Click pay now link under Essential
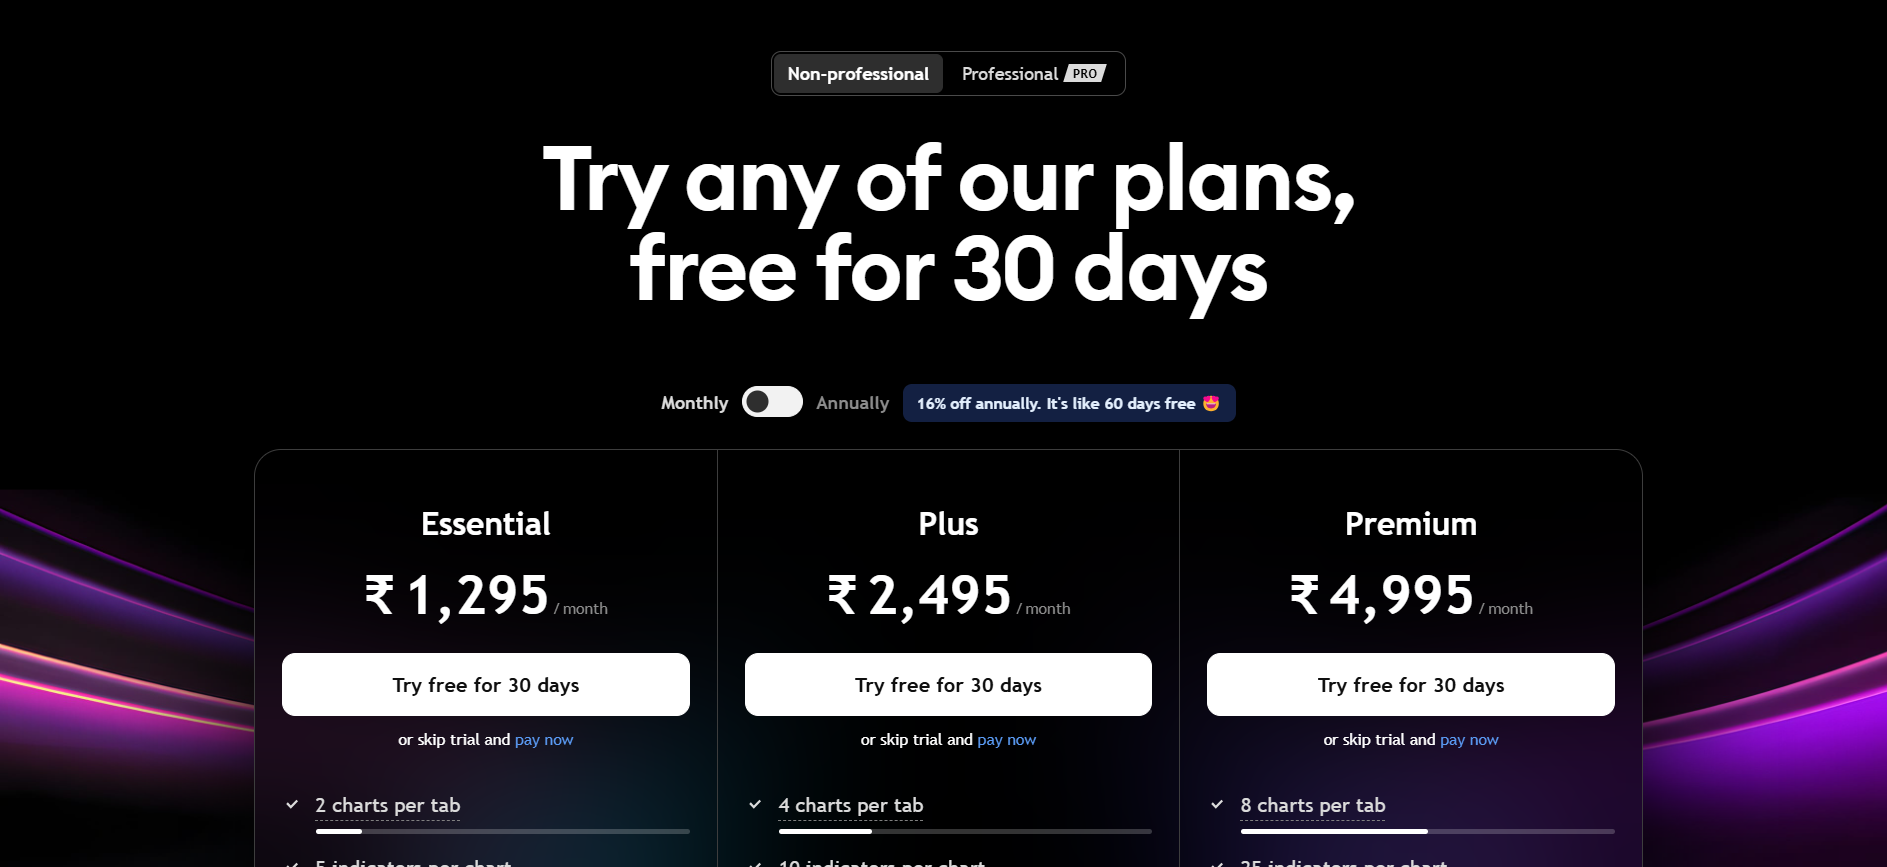Image resolution: width=1887 pixels, height=867 pixels. [544, 740]
